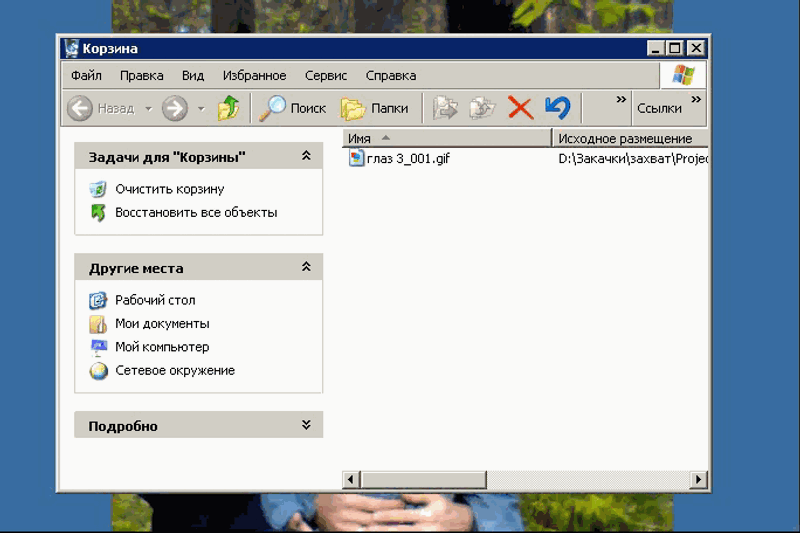Open the Forward button history dropdown arrow
The height and width of the screenshot is (533, 800).
point(201,108)
